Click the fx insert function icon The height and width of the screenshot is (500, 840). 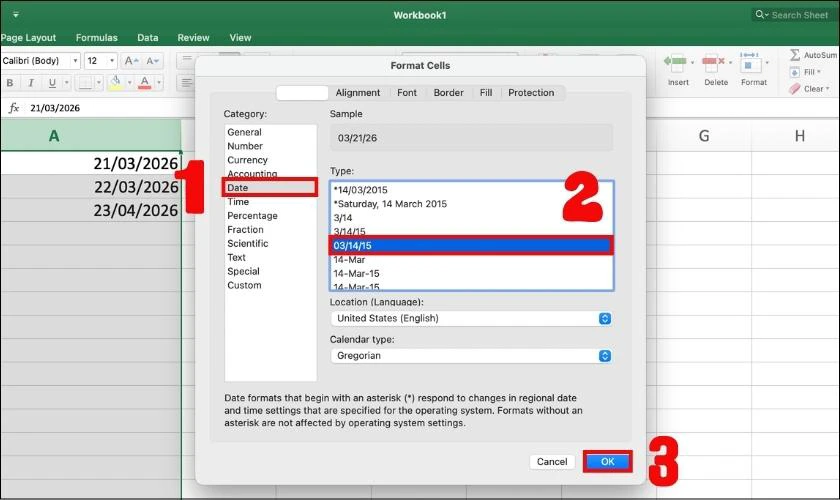pos(14,108)
